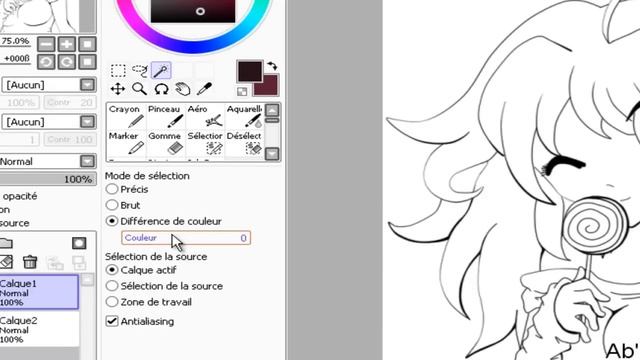Viewport: 640px width, 360px height.
Task: Reset rotation with square button beside rotate
Action: pyautogui.click(x=87, y=62)
